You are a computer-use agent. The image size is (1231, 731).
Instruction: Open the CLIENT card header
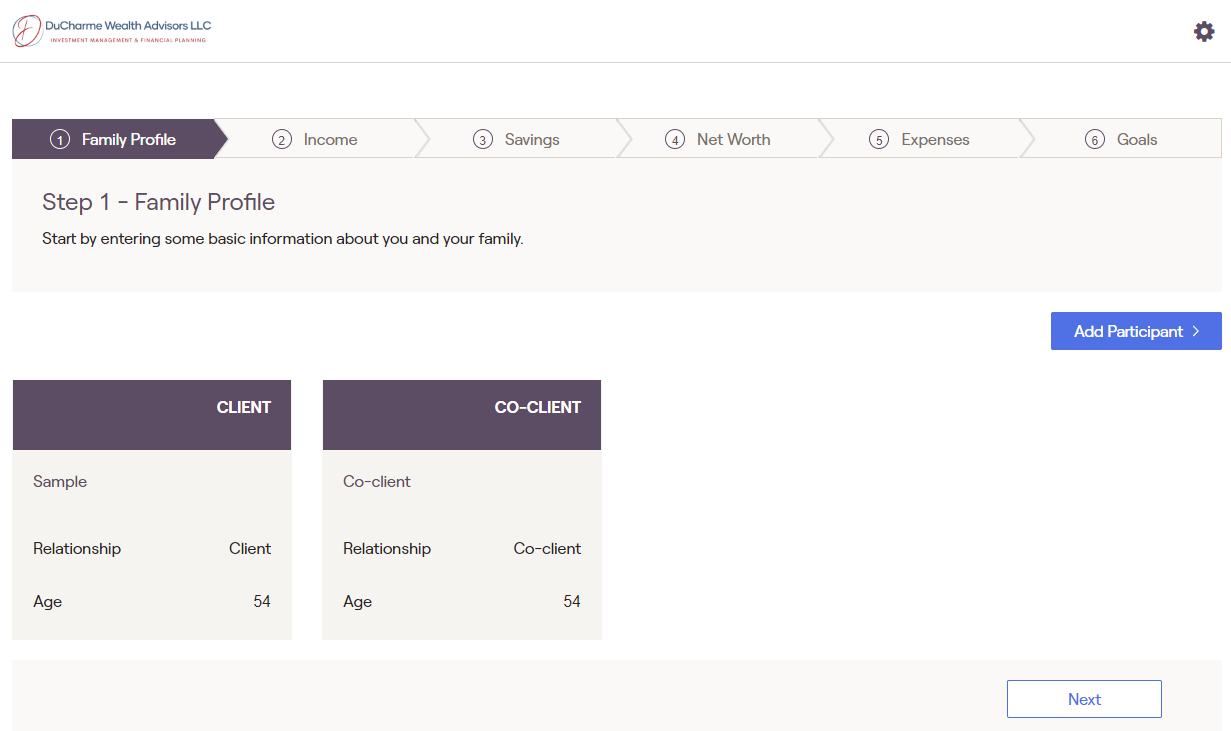point(152,415)
